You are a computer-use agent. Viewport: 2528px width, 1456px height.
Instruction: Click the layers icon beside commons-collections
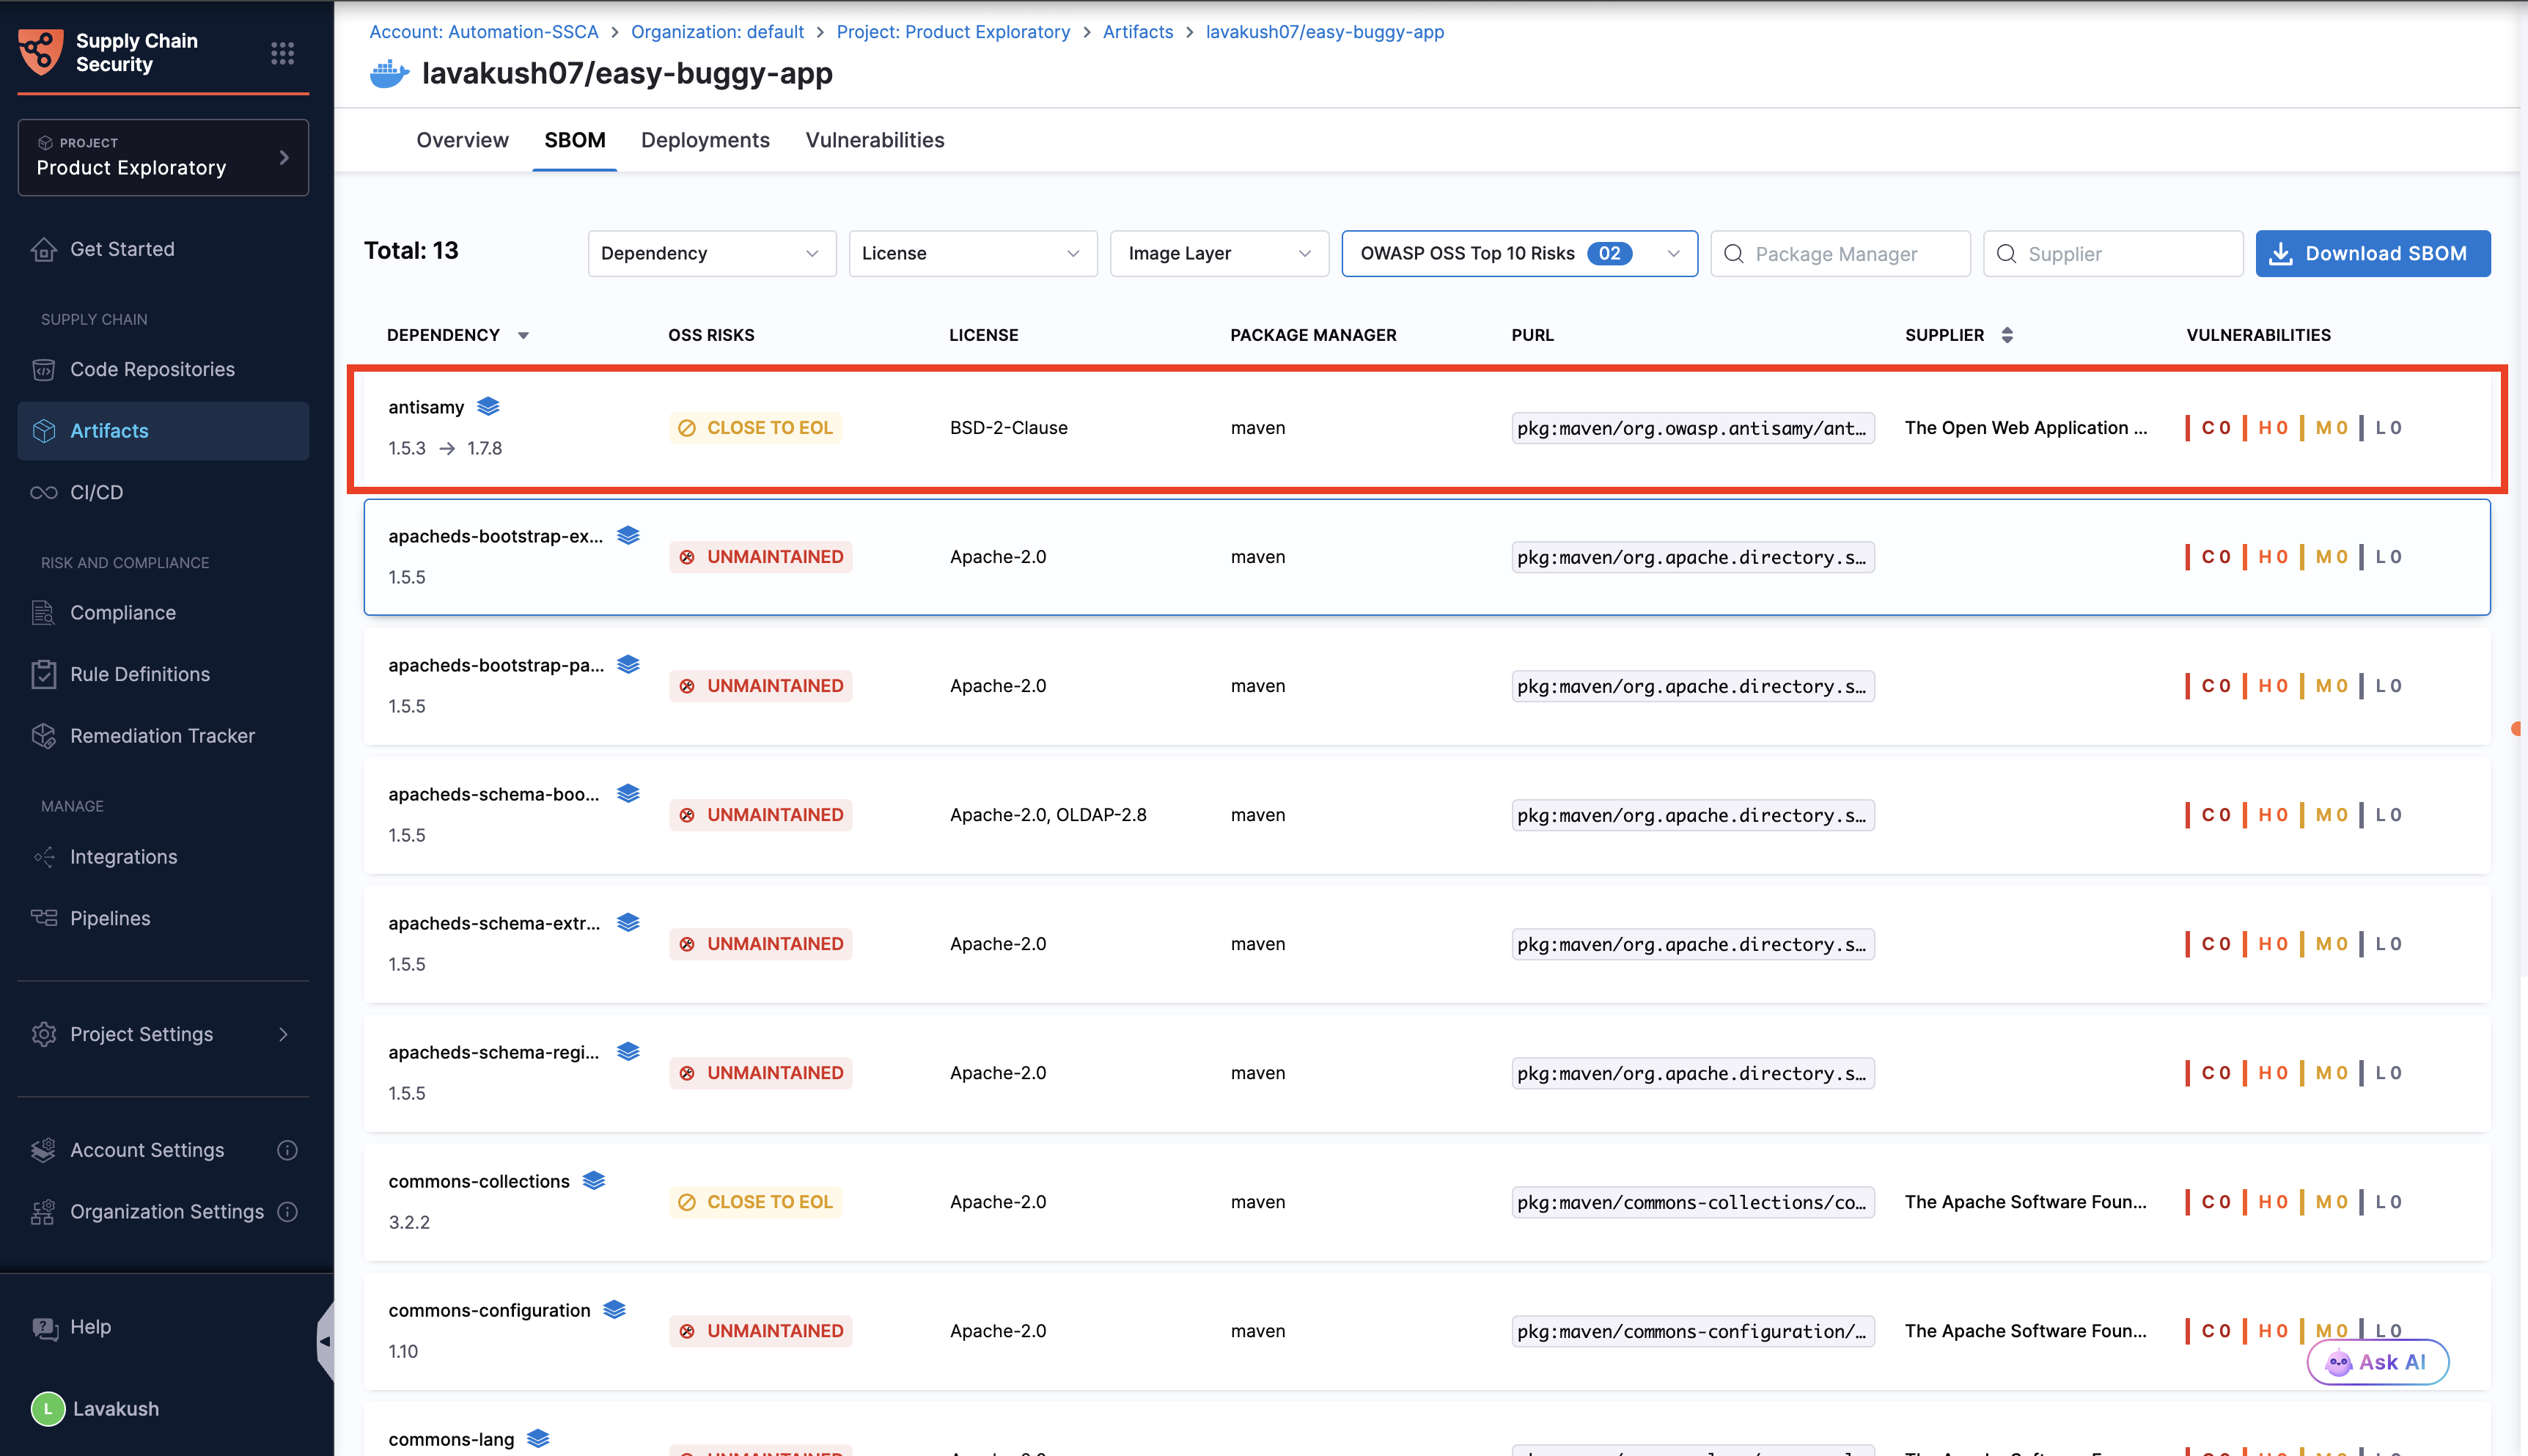click(594, 1180)
